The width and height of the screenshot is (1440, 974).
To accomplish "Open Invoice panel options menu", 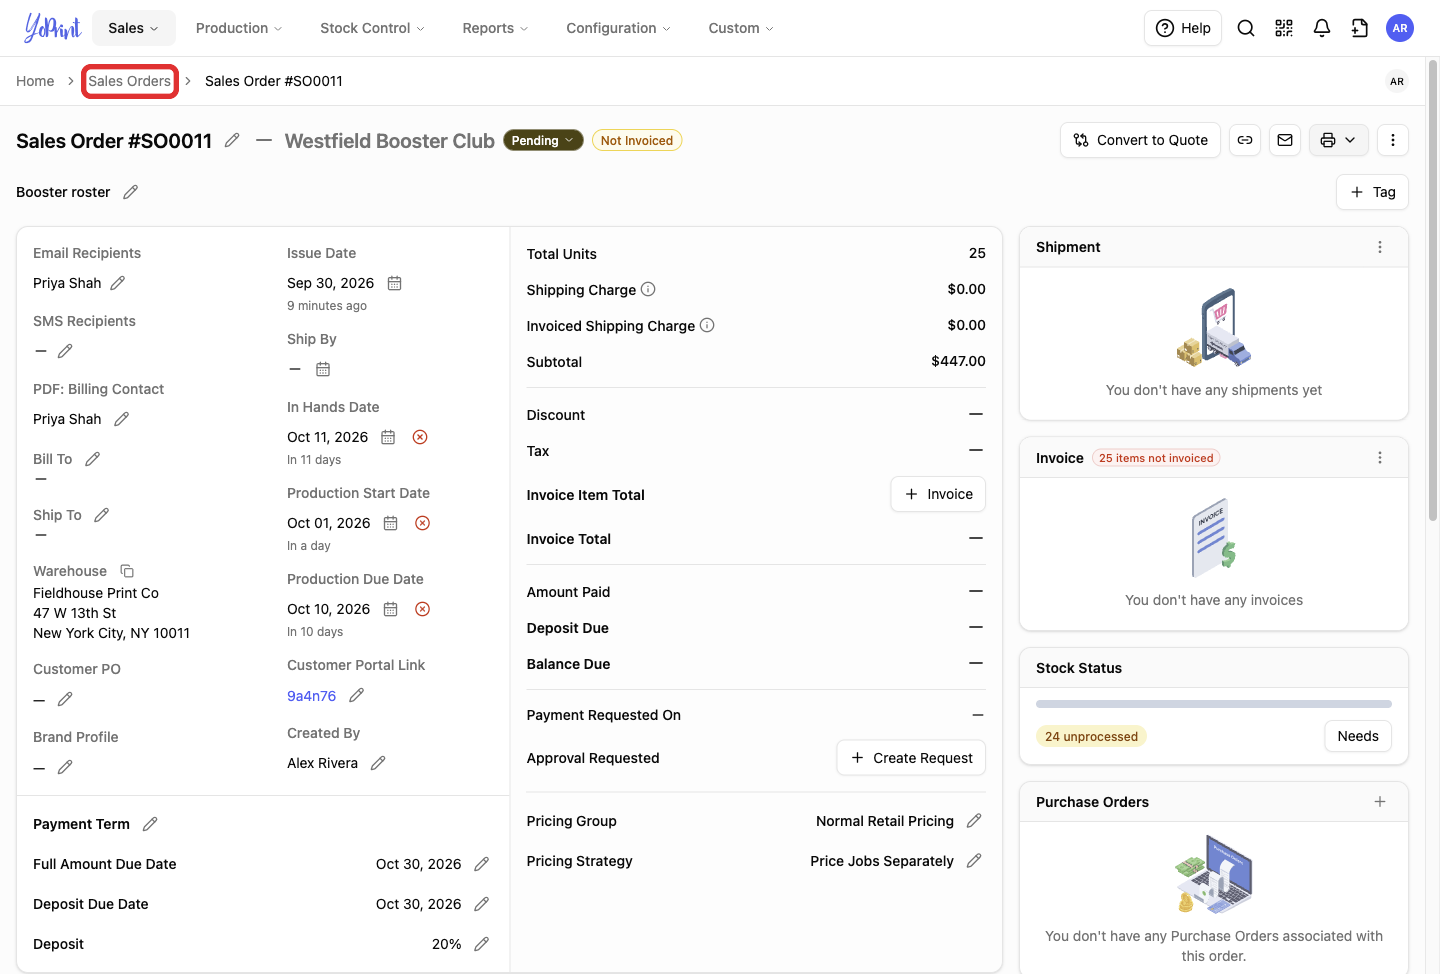I will coord(1380,458).
